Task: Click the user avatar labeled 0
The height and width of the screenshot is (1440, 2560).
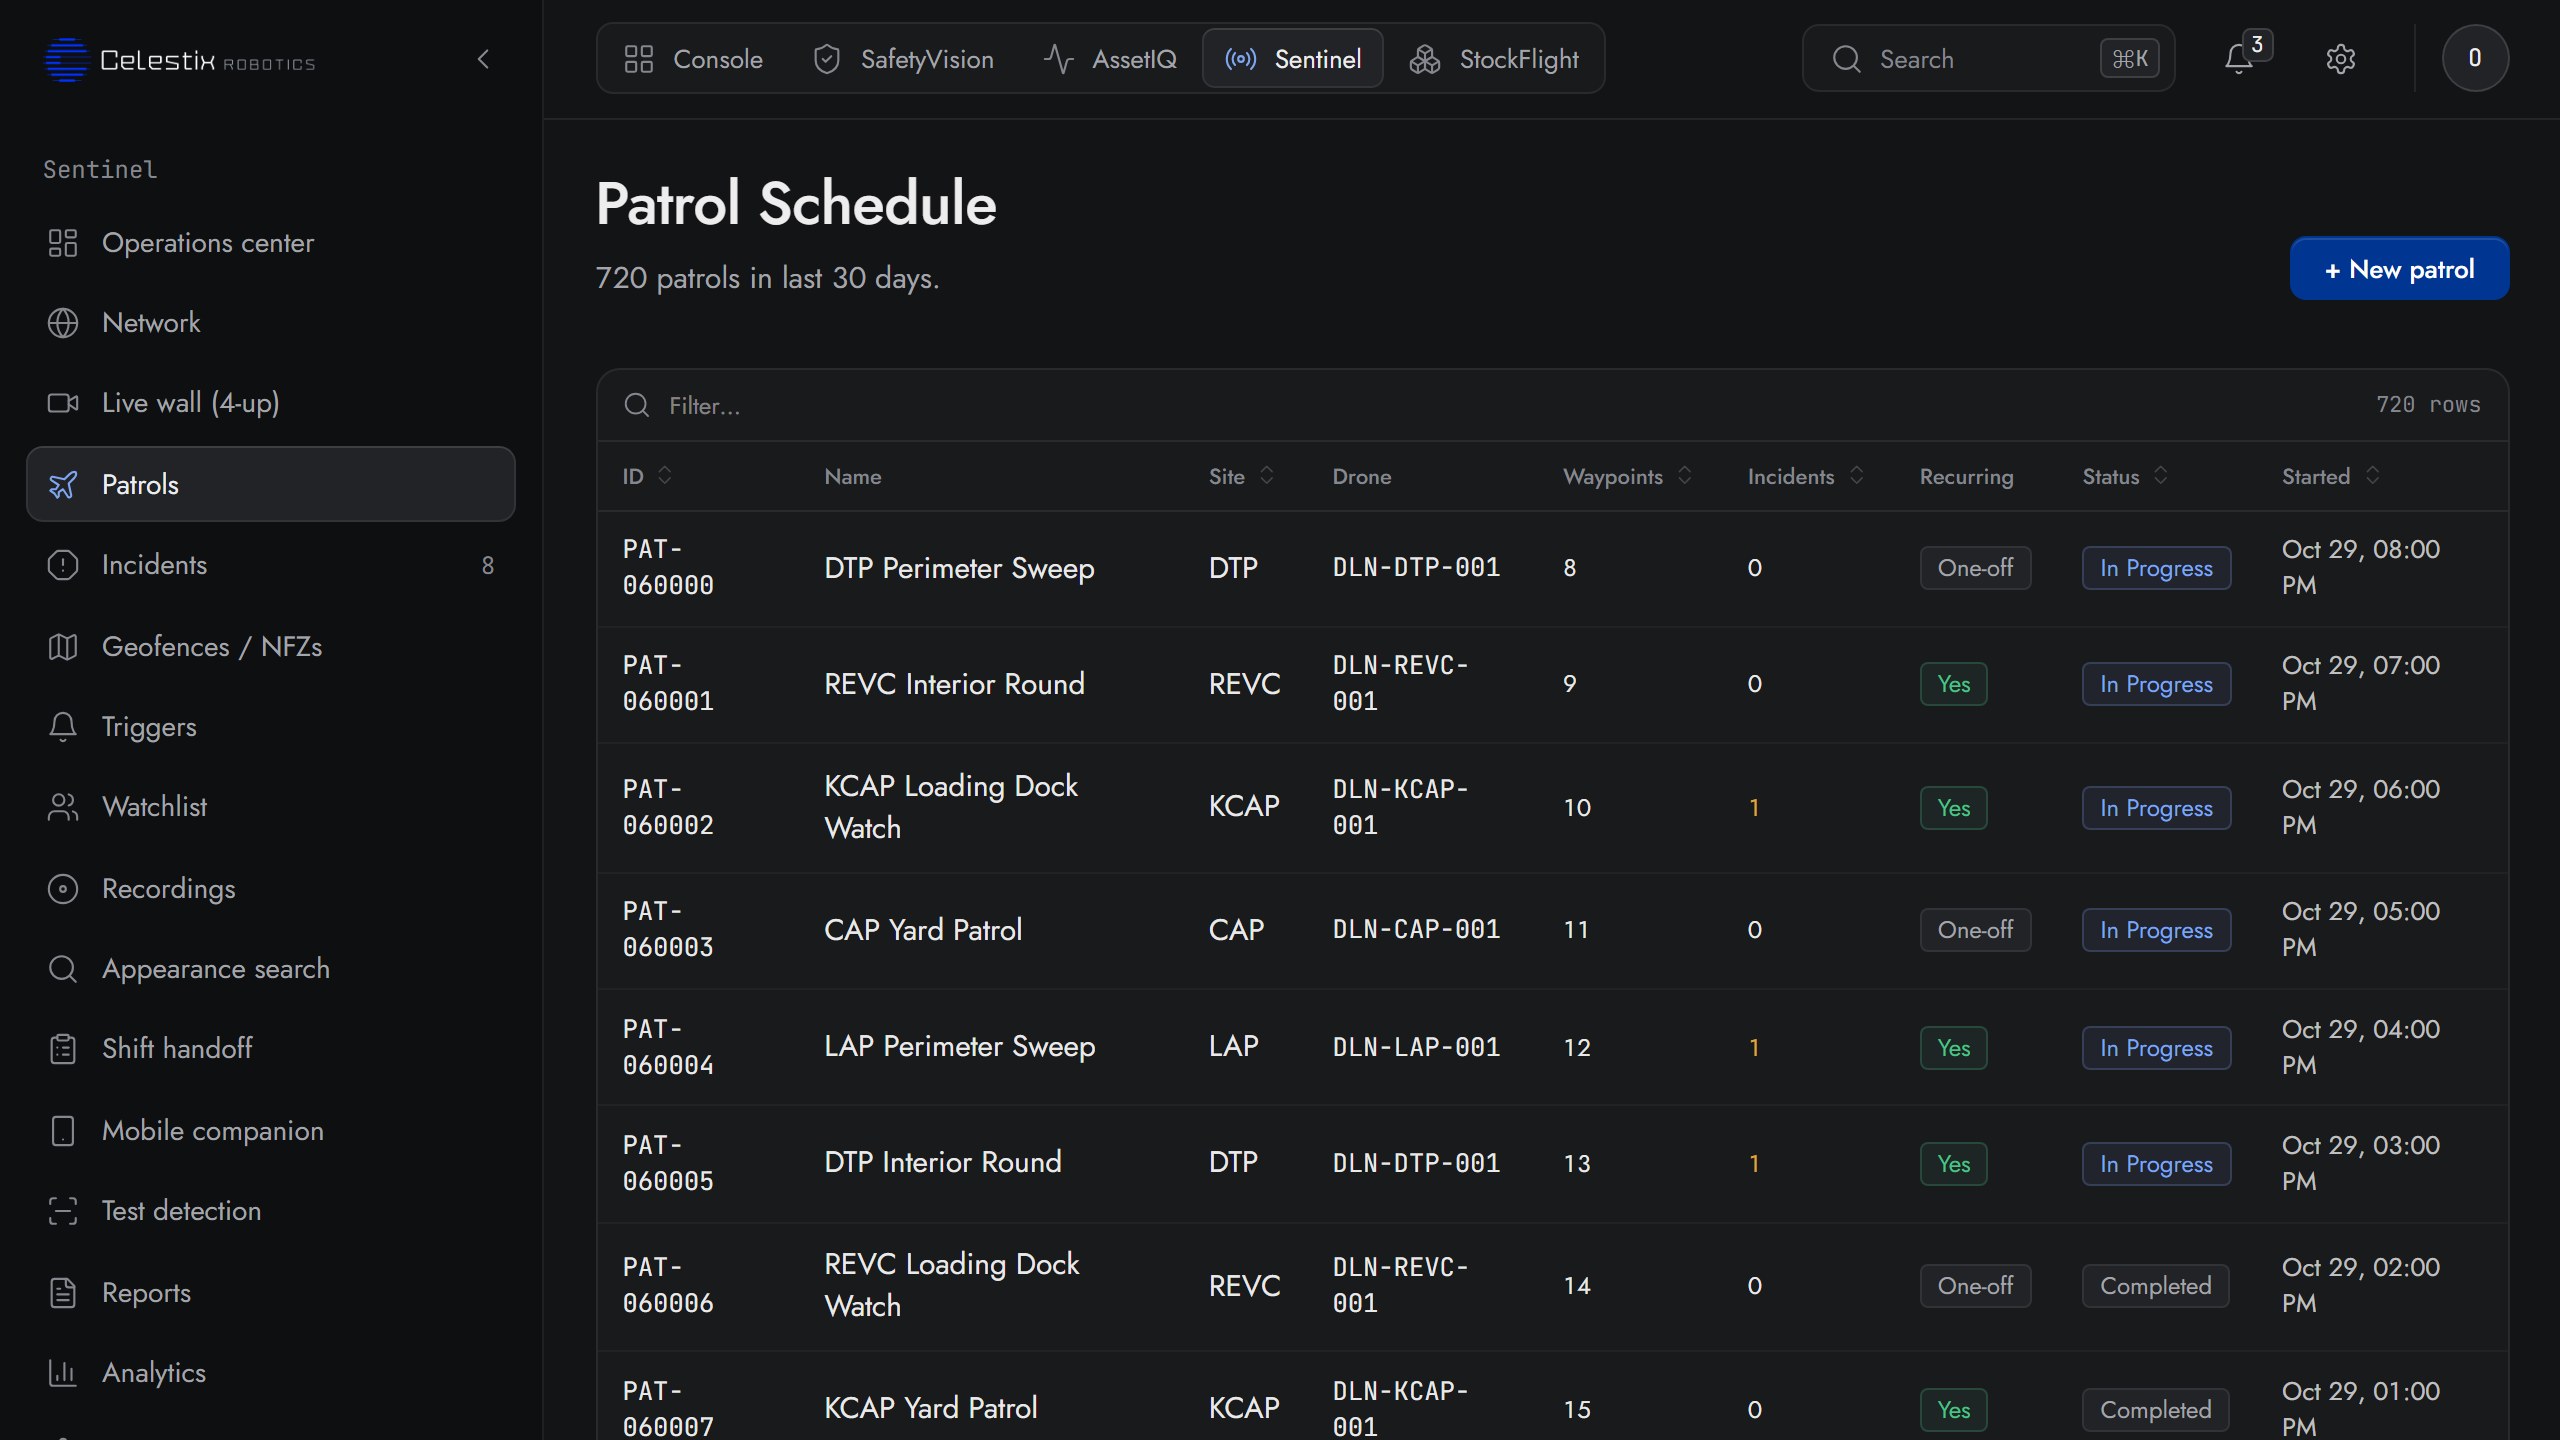Action: 2475,58
